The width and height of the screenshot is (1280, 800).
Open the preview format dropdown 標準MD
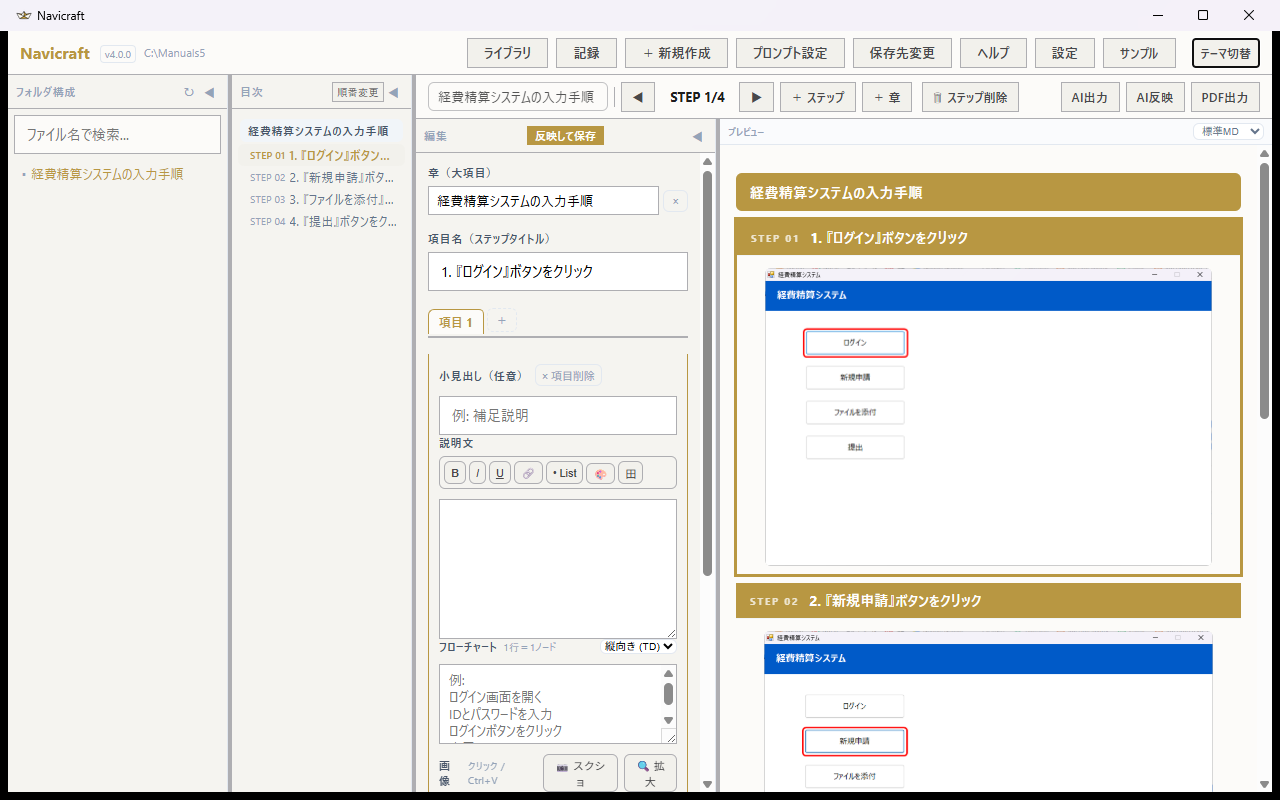click(1228, 132)
